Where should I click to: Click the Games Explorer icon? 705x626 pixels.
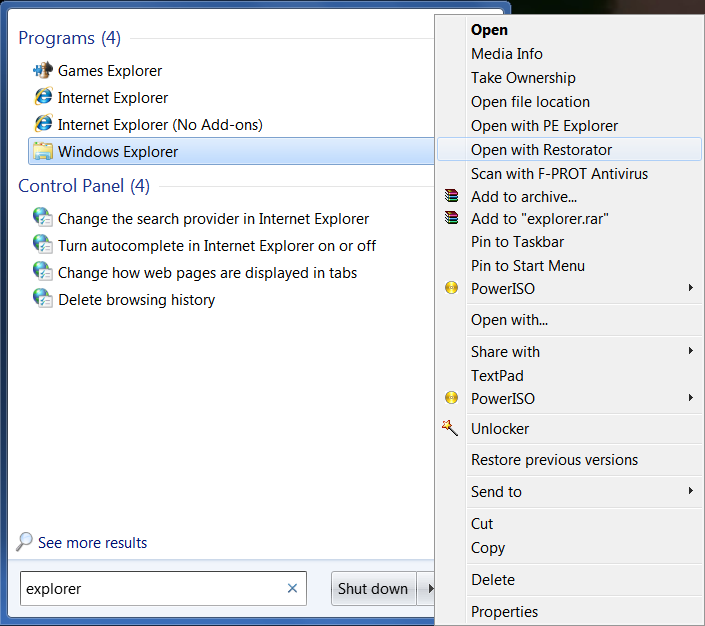[43, 70]
